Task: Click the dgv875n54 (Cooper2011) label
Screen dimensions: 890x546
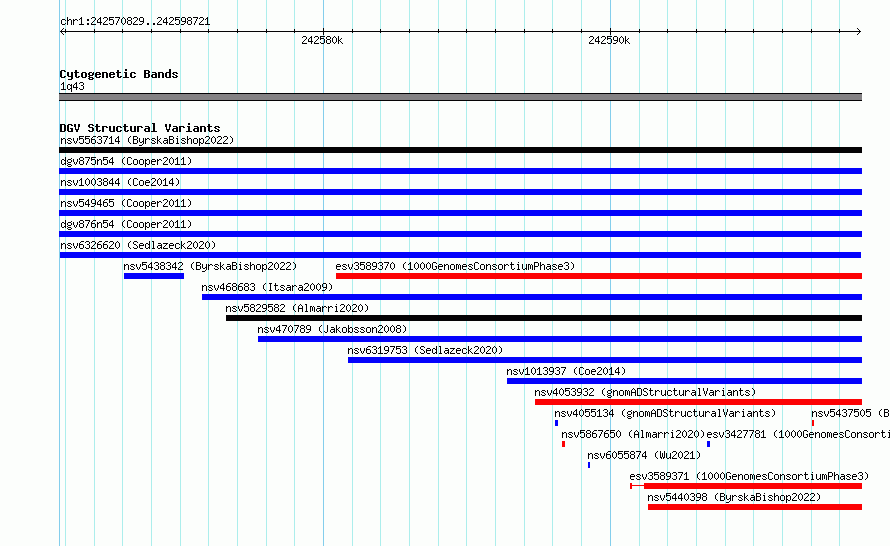Action: 126,161
